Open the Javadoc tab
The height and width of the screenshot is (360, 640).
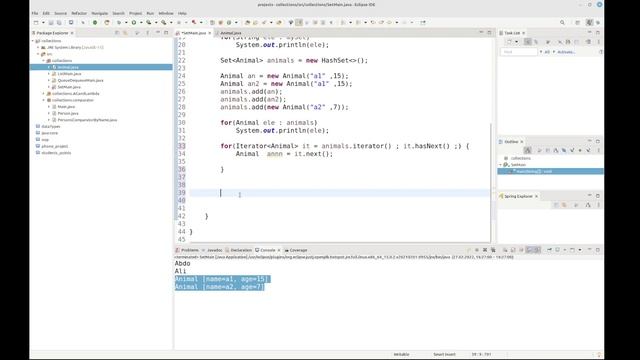[214, 250]
